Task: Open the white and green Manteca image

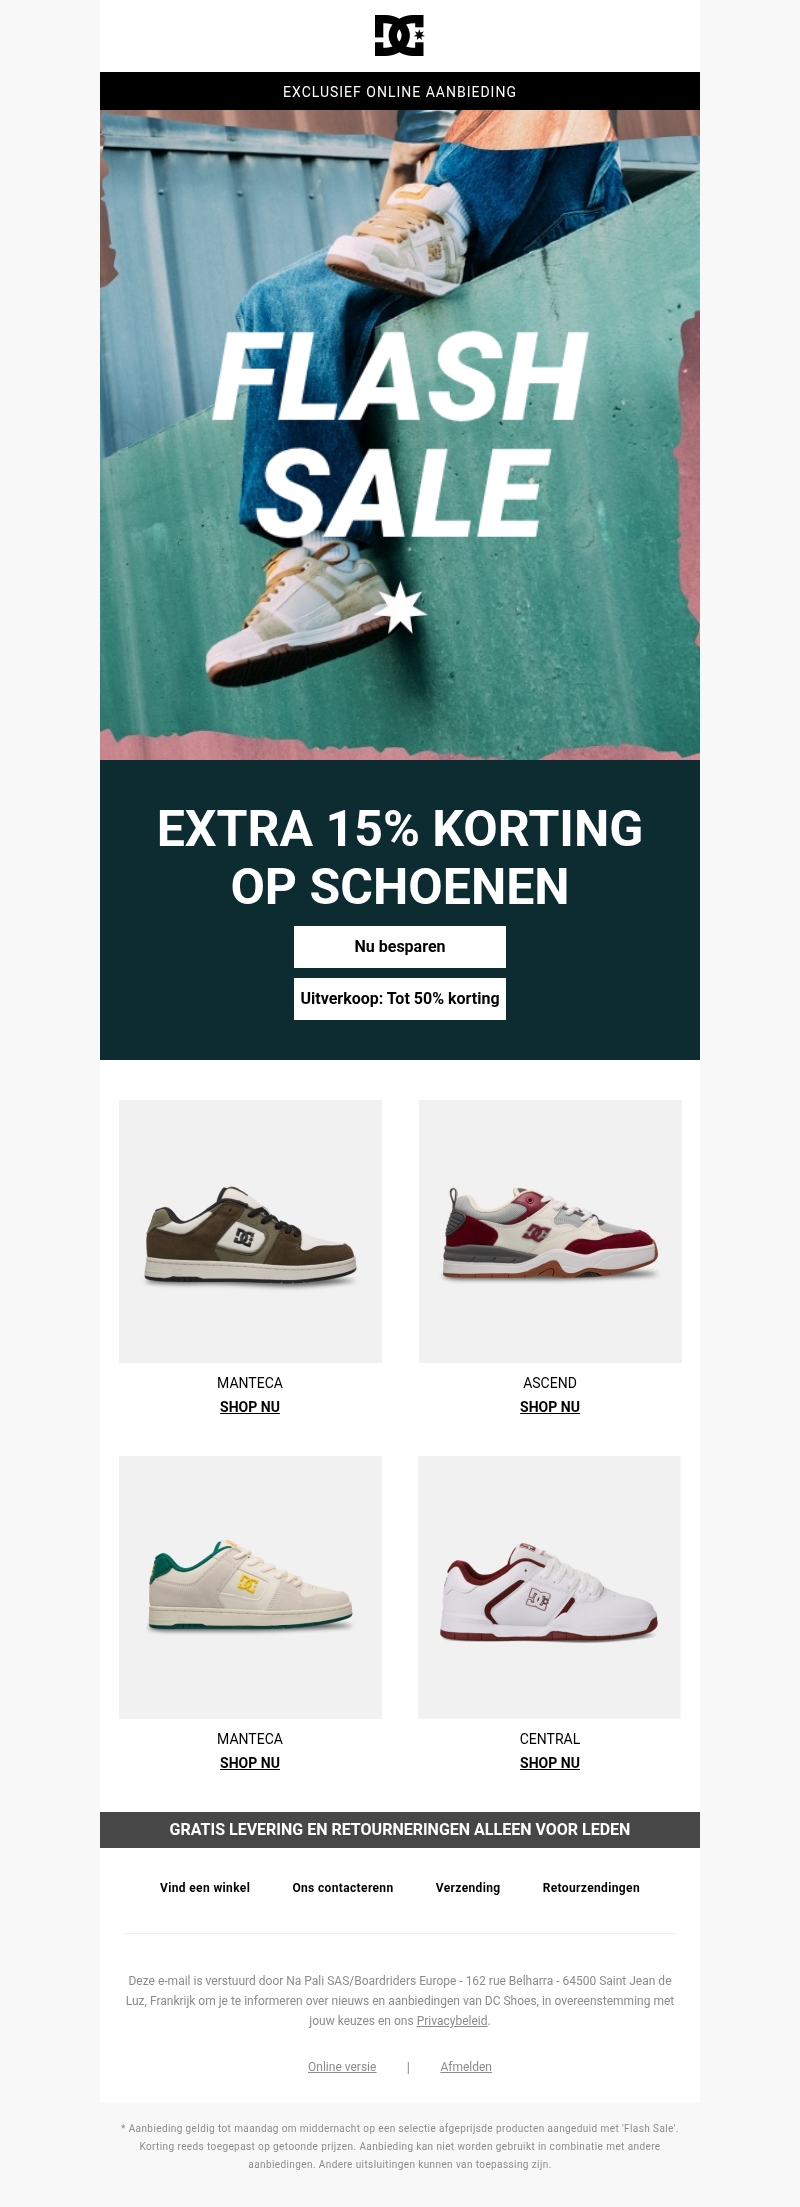Action: pyautogui.click(x=250, y=1587)
